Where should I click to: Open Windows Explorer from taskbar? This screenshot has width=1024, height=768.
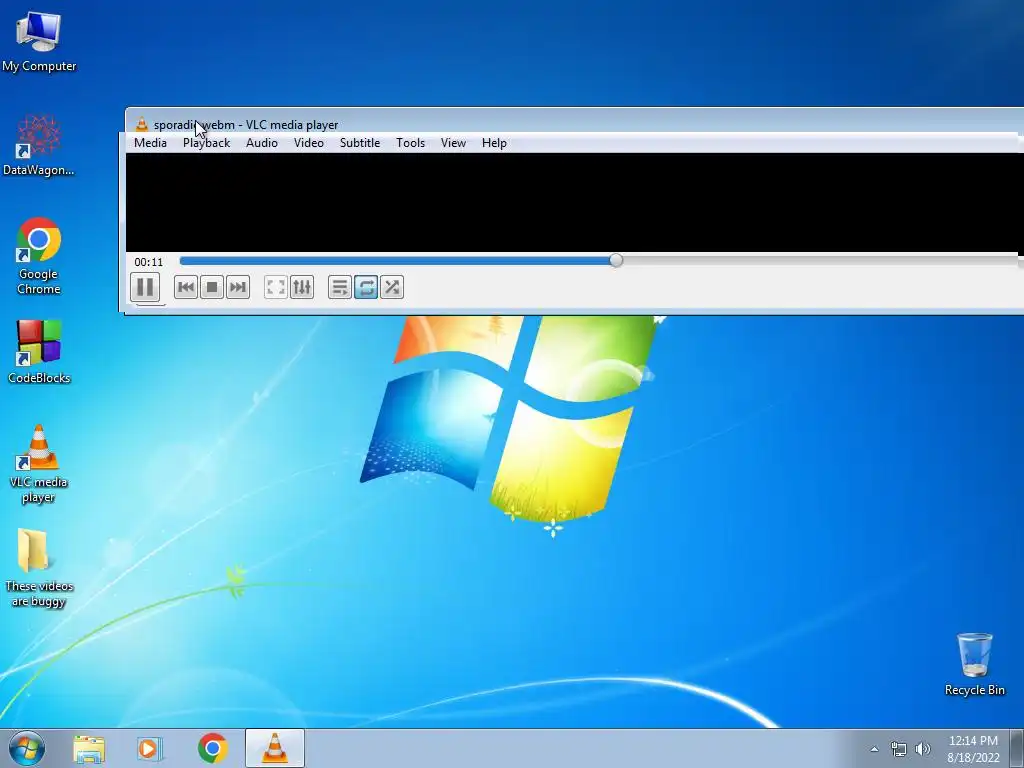(x=89, y=748)
